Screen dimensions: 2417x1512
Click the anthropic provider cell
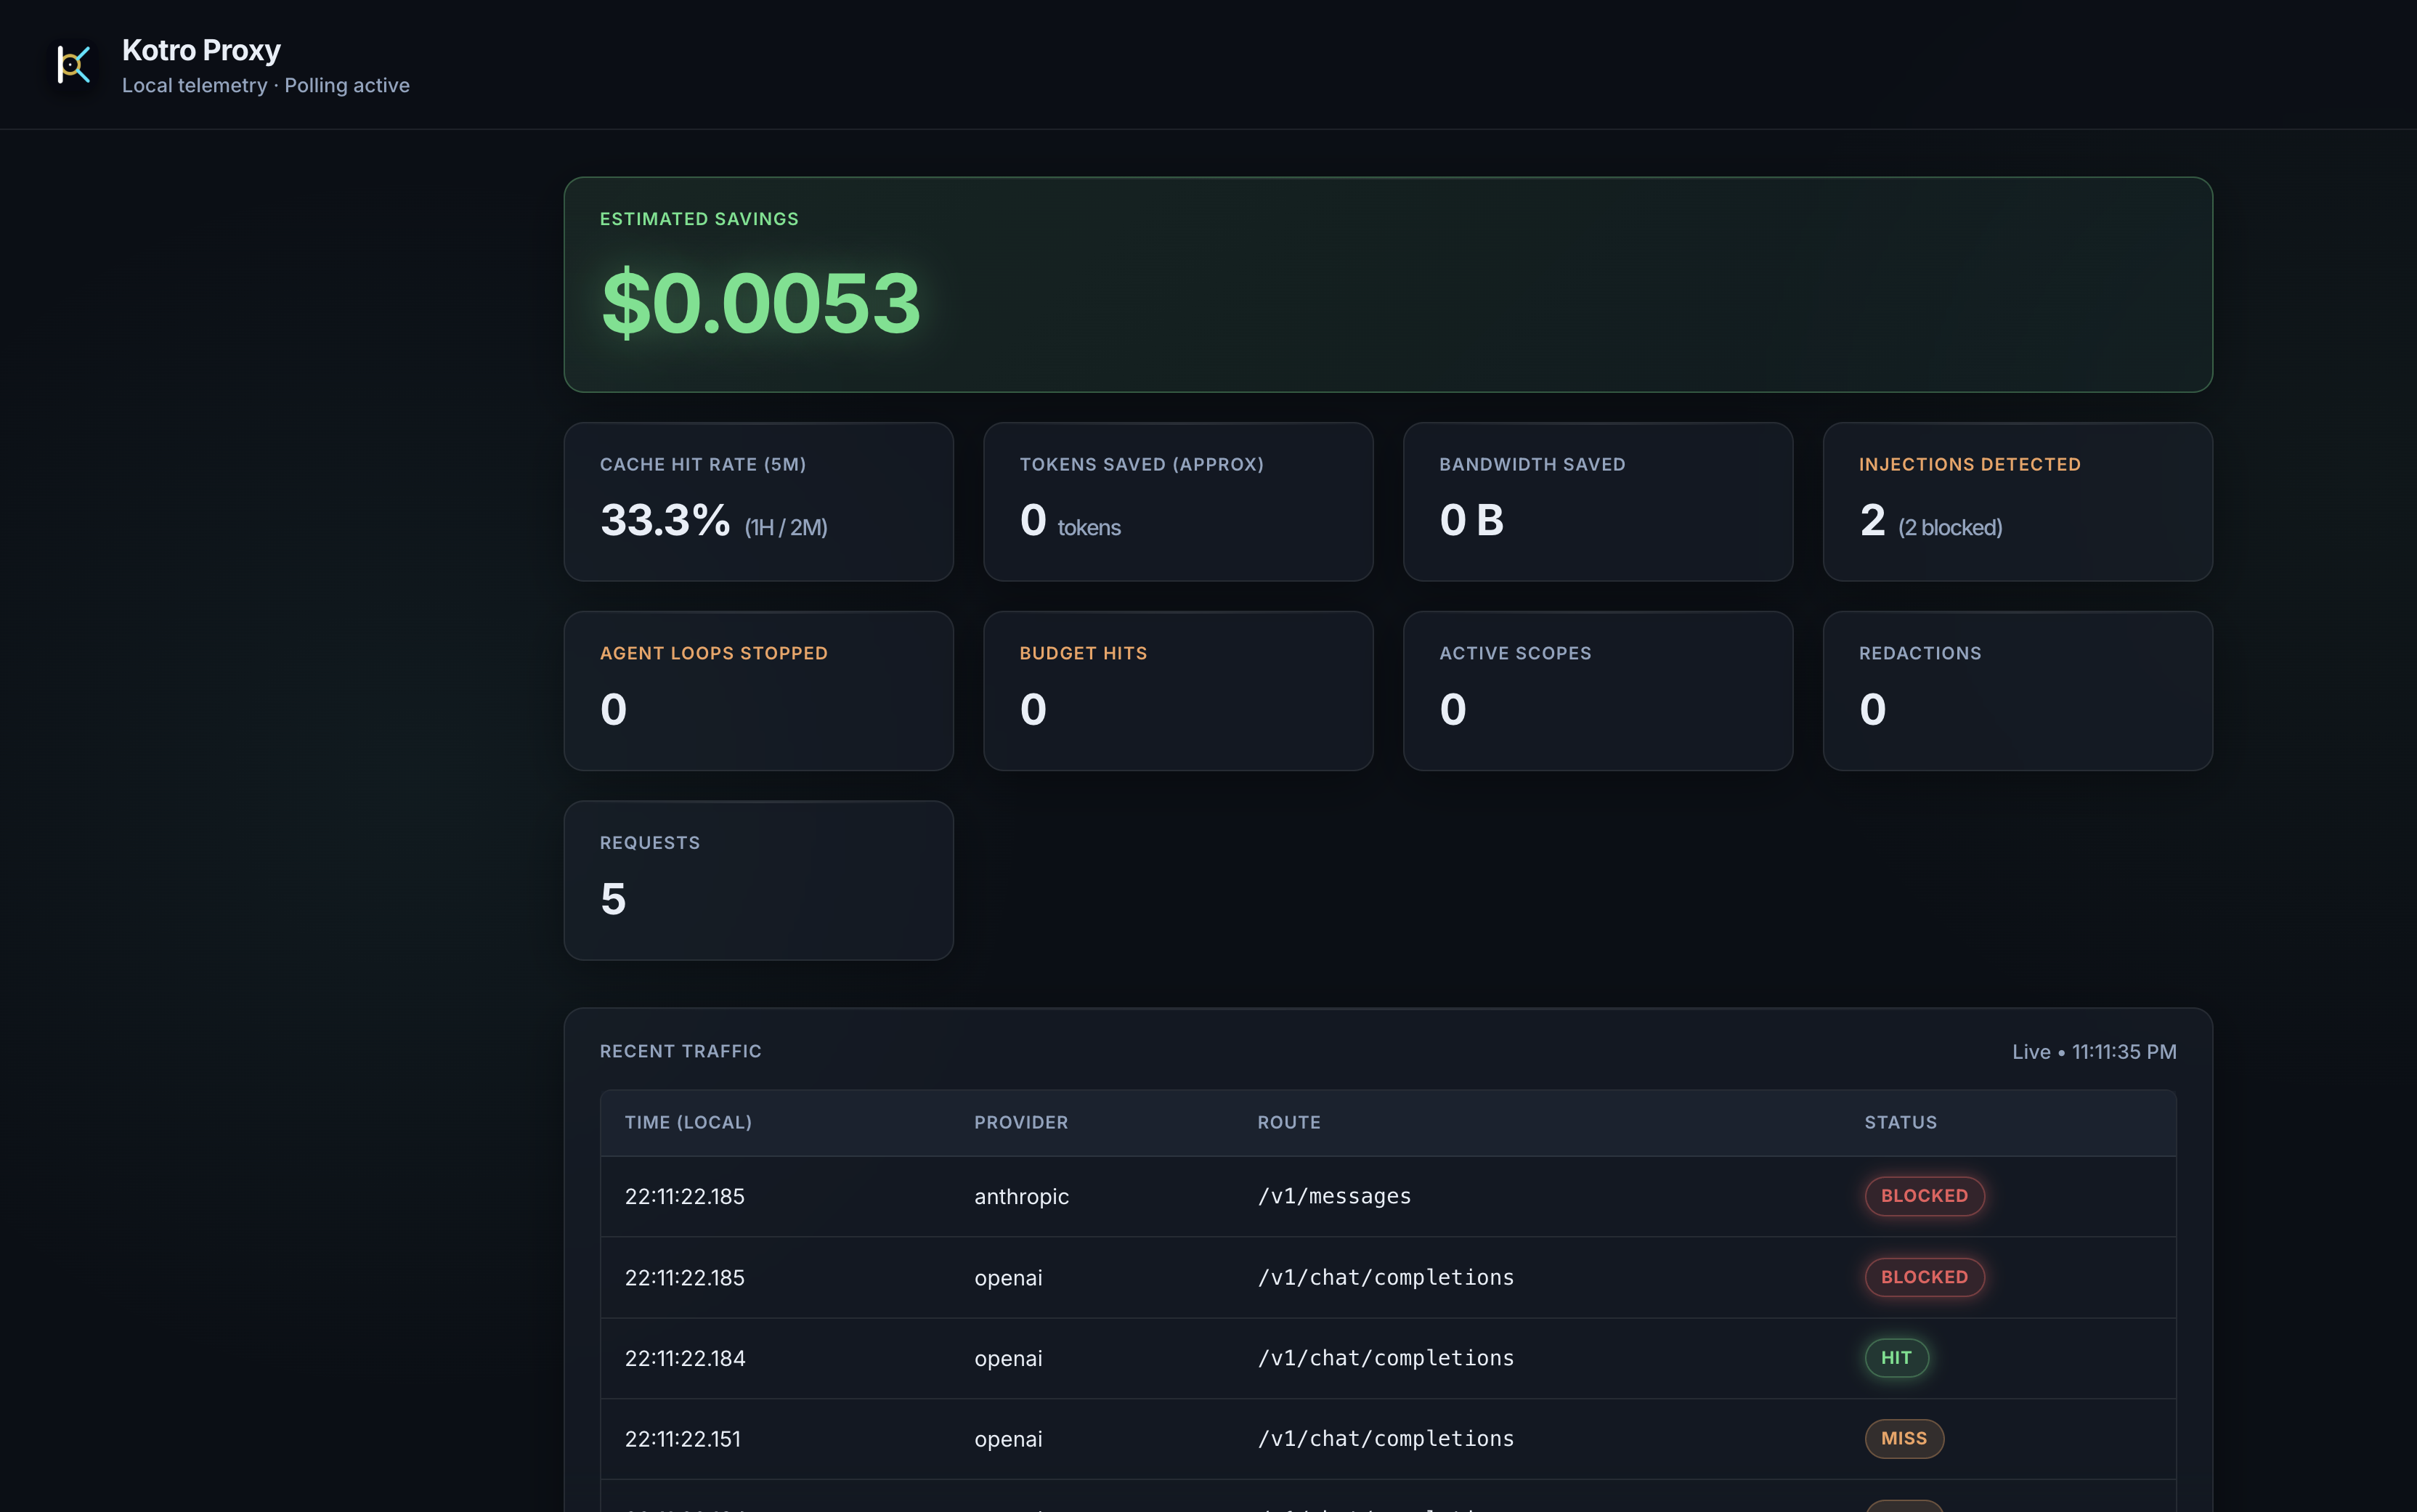(x=1021, y=1197)
